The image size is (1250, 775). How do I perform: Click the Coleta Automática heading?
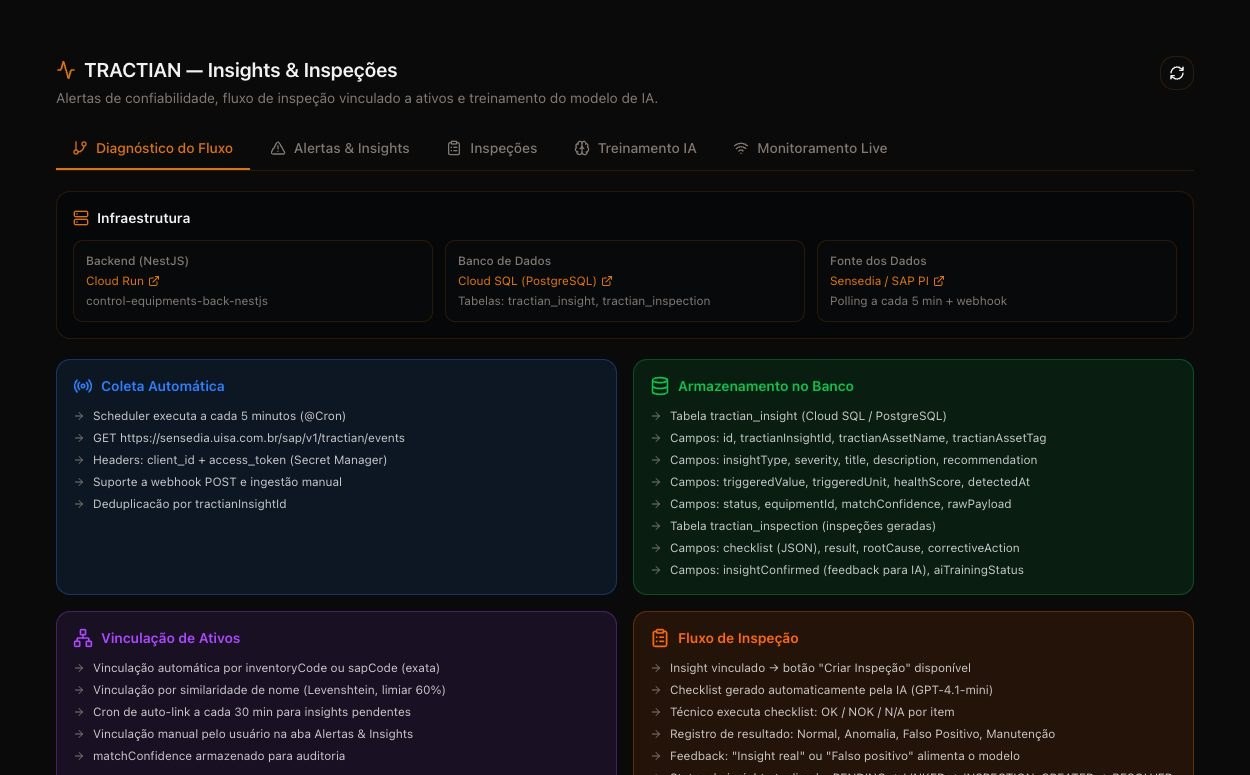click(163, 386)
